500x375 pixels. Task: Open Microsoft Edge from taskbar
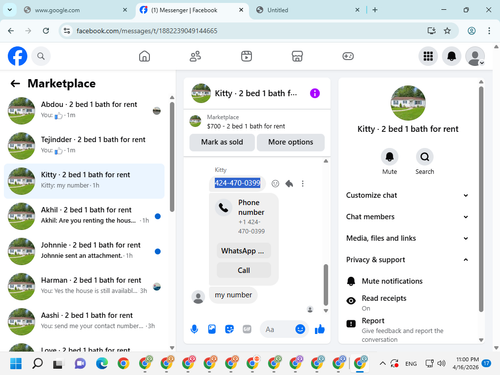[x=102, y=363]
